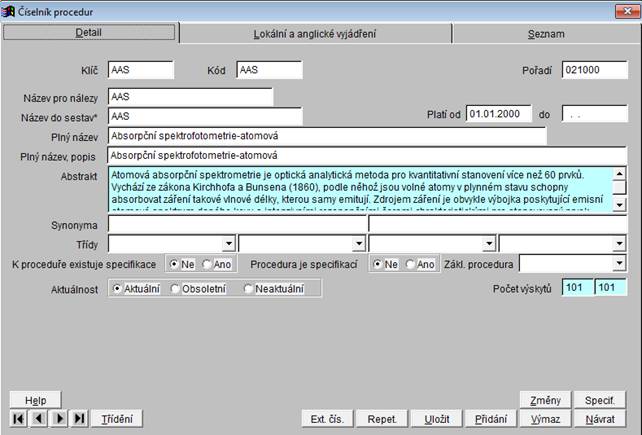Select Obsoletní radio in Aktuálnost
The width and height of the screenshot is (642, 435).
176,288
